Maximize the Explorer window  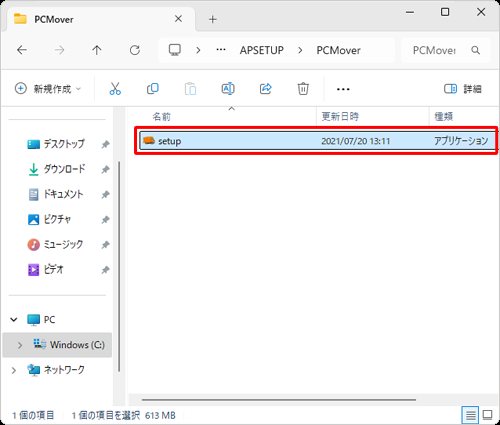445,12
